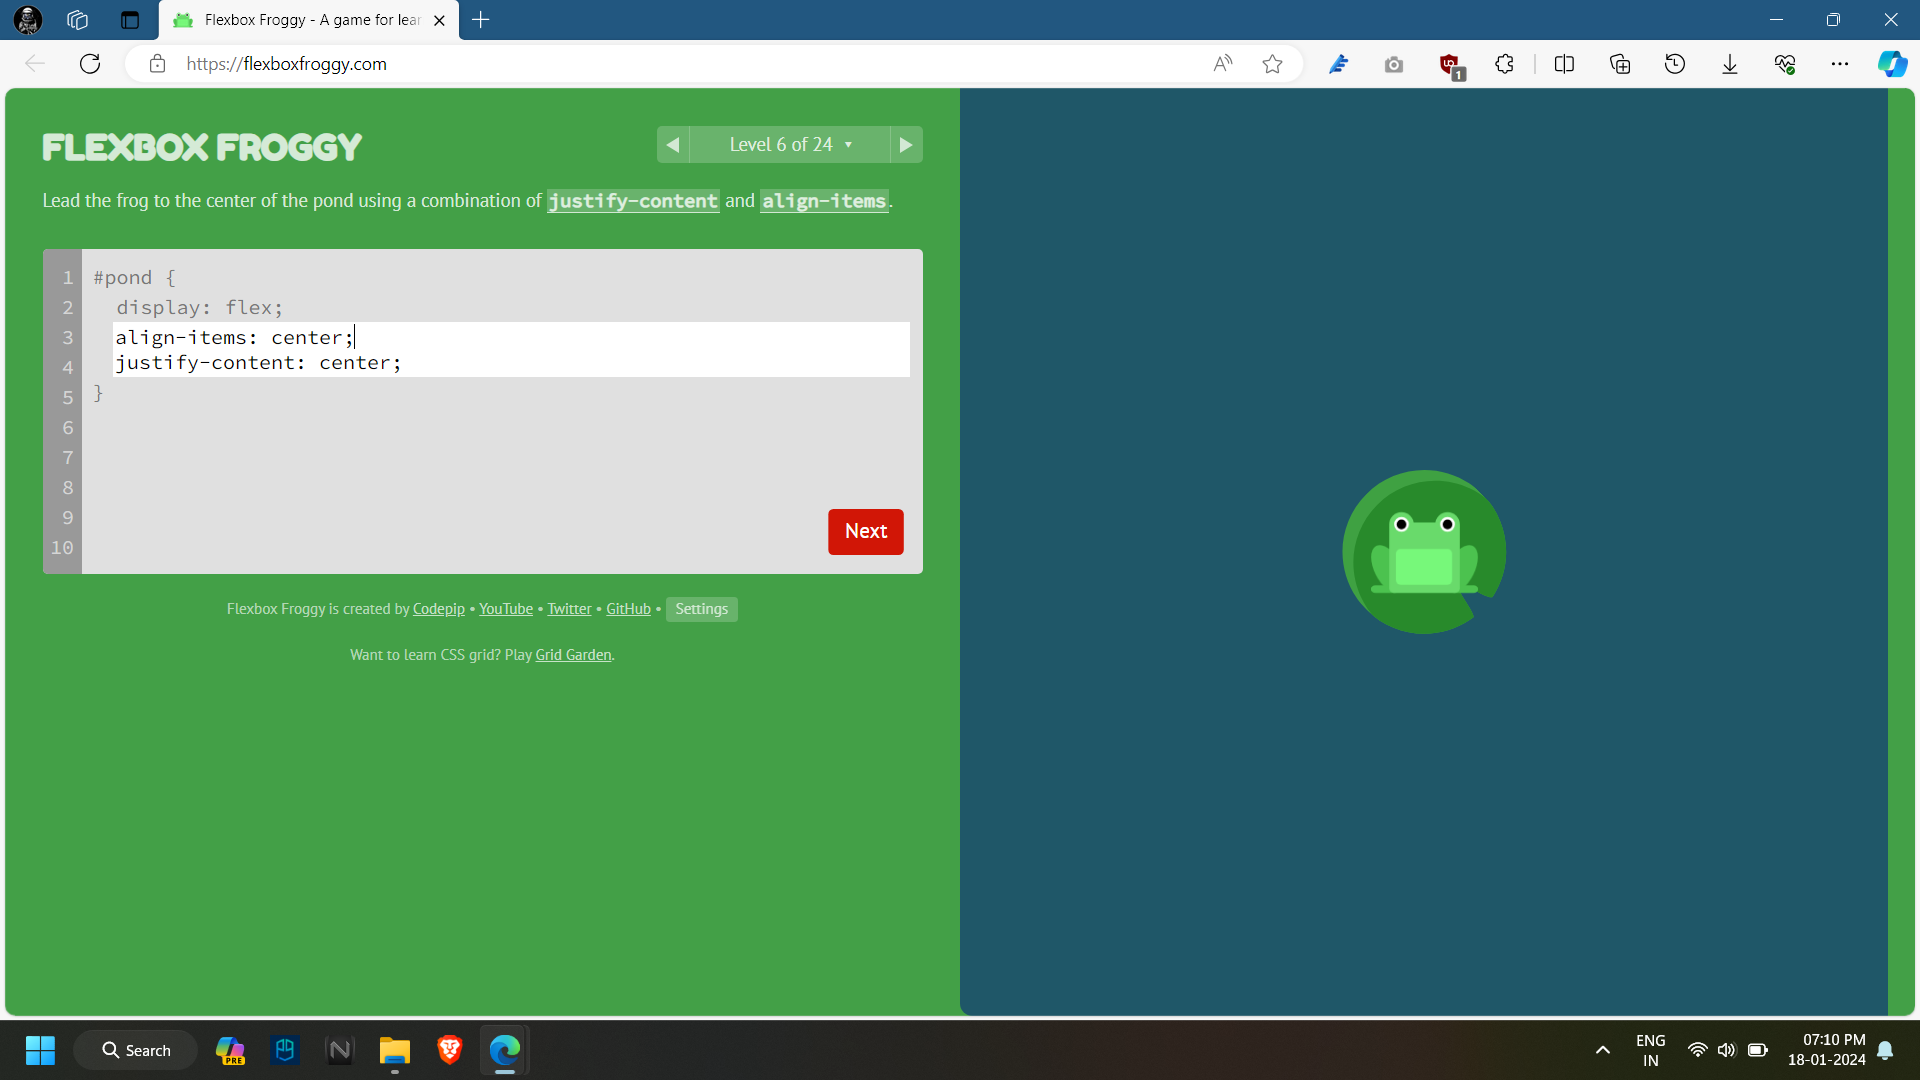
Task: Open Copilot sidebar icon
Action: coord(1892,64)
